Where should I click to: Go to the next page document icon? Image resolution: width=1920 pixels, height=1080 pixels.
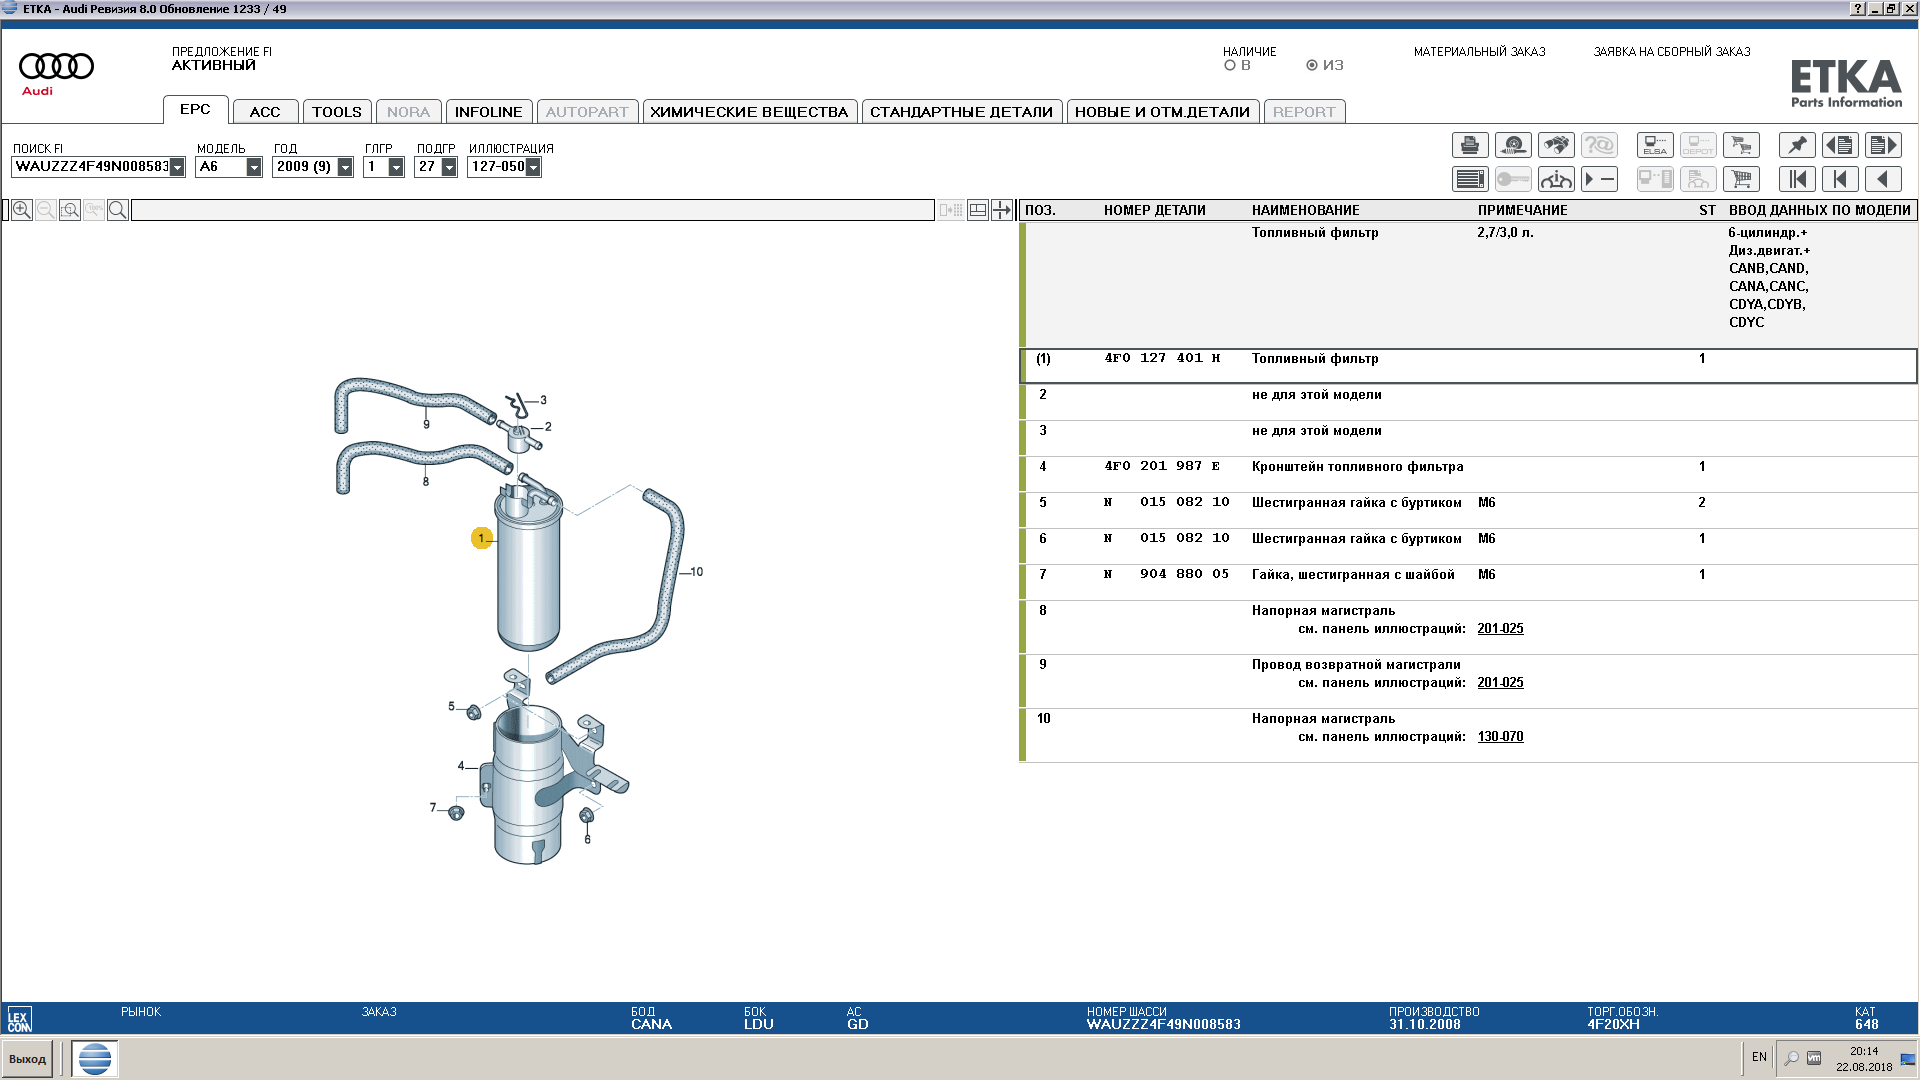[x=1883, y=146]
